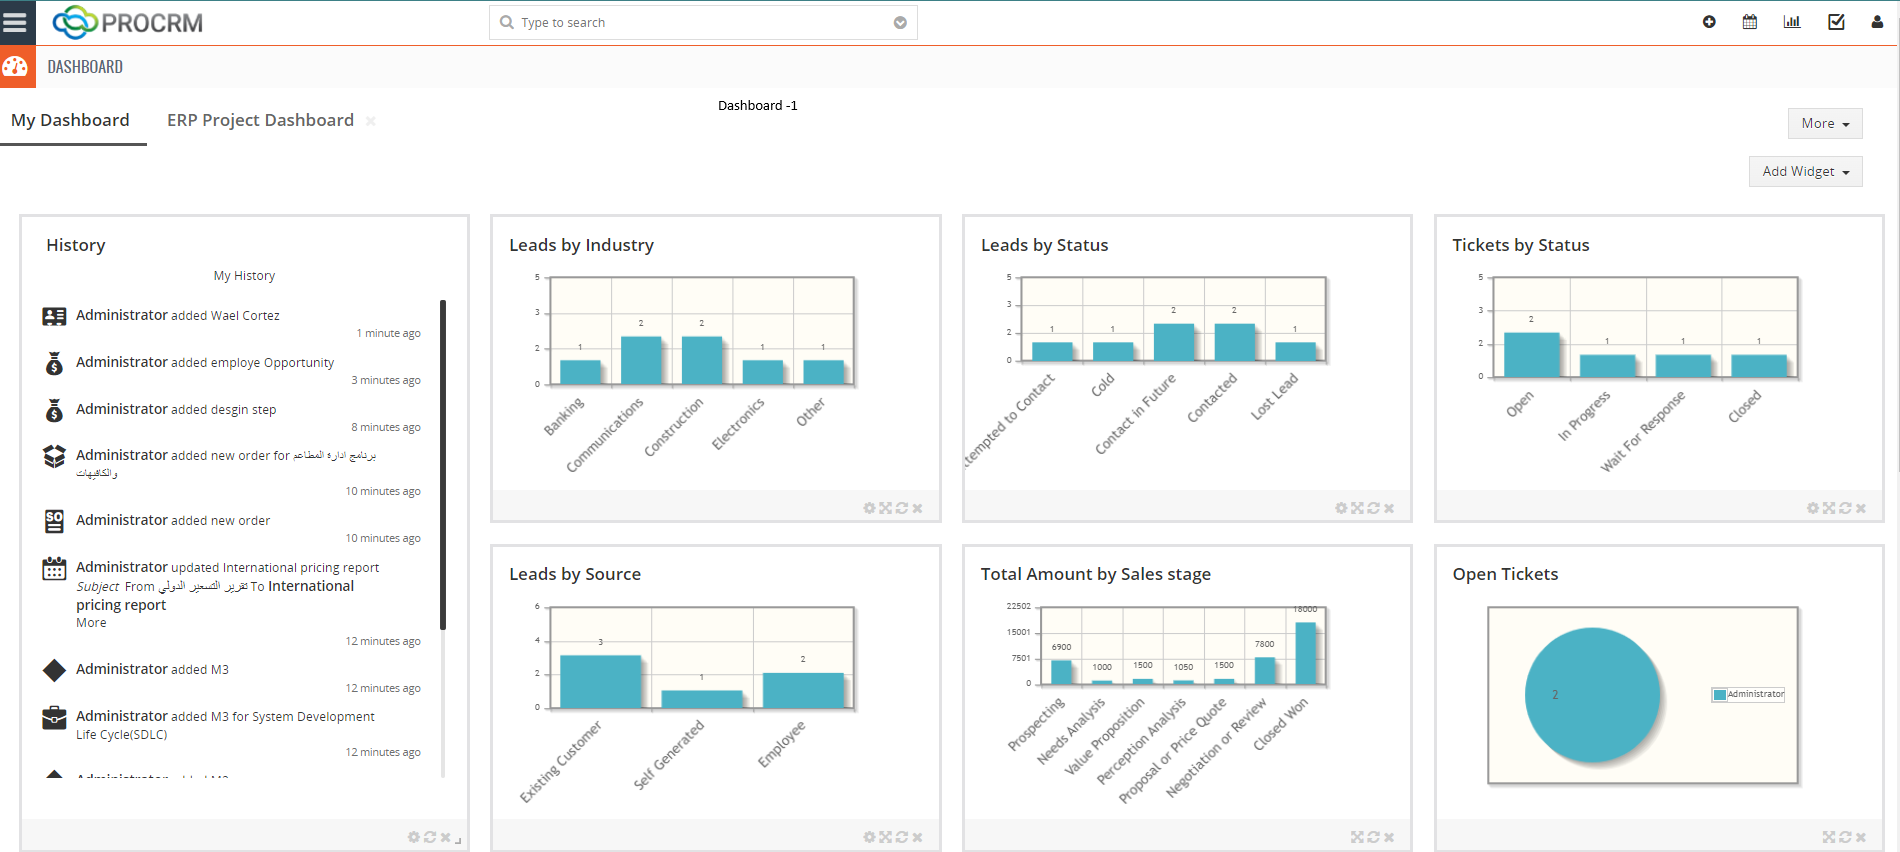Remove the Leads by Source widget
This screenshot has width=1900, height=852.
(918, 837)
